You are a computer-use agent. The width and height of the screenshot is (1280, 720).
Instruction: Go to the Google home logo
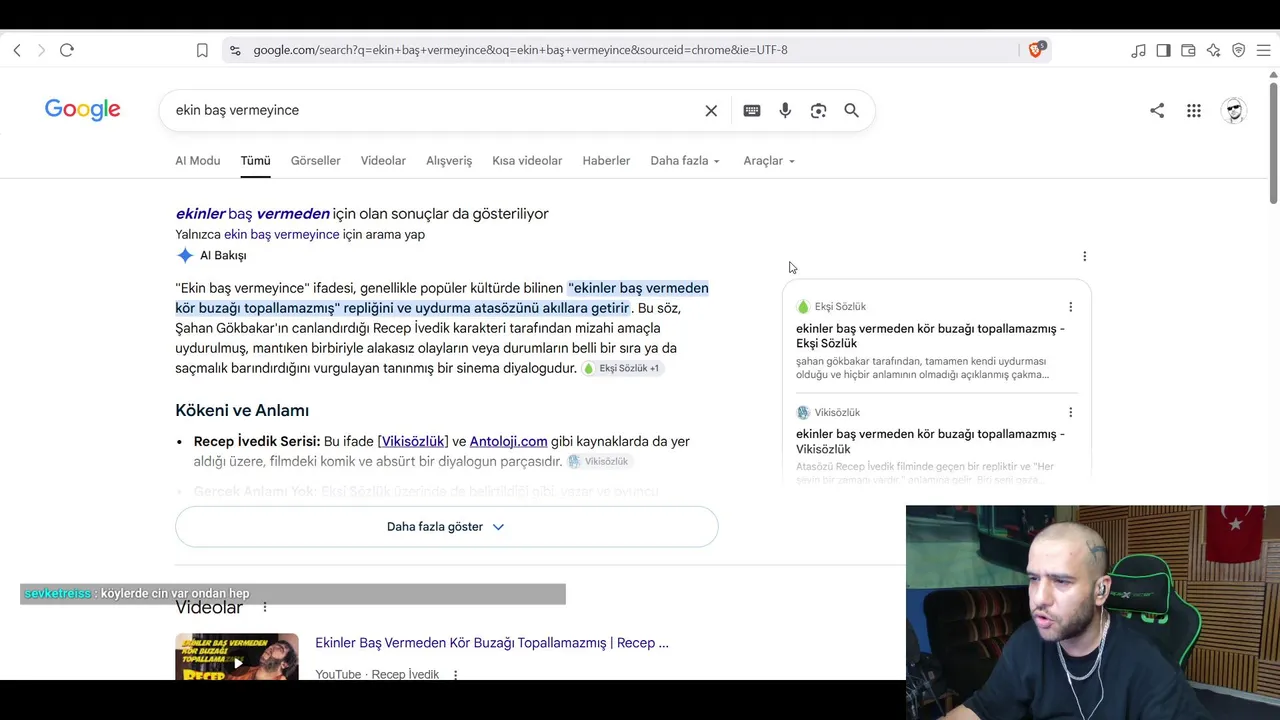83,110
